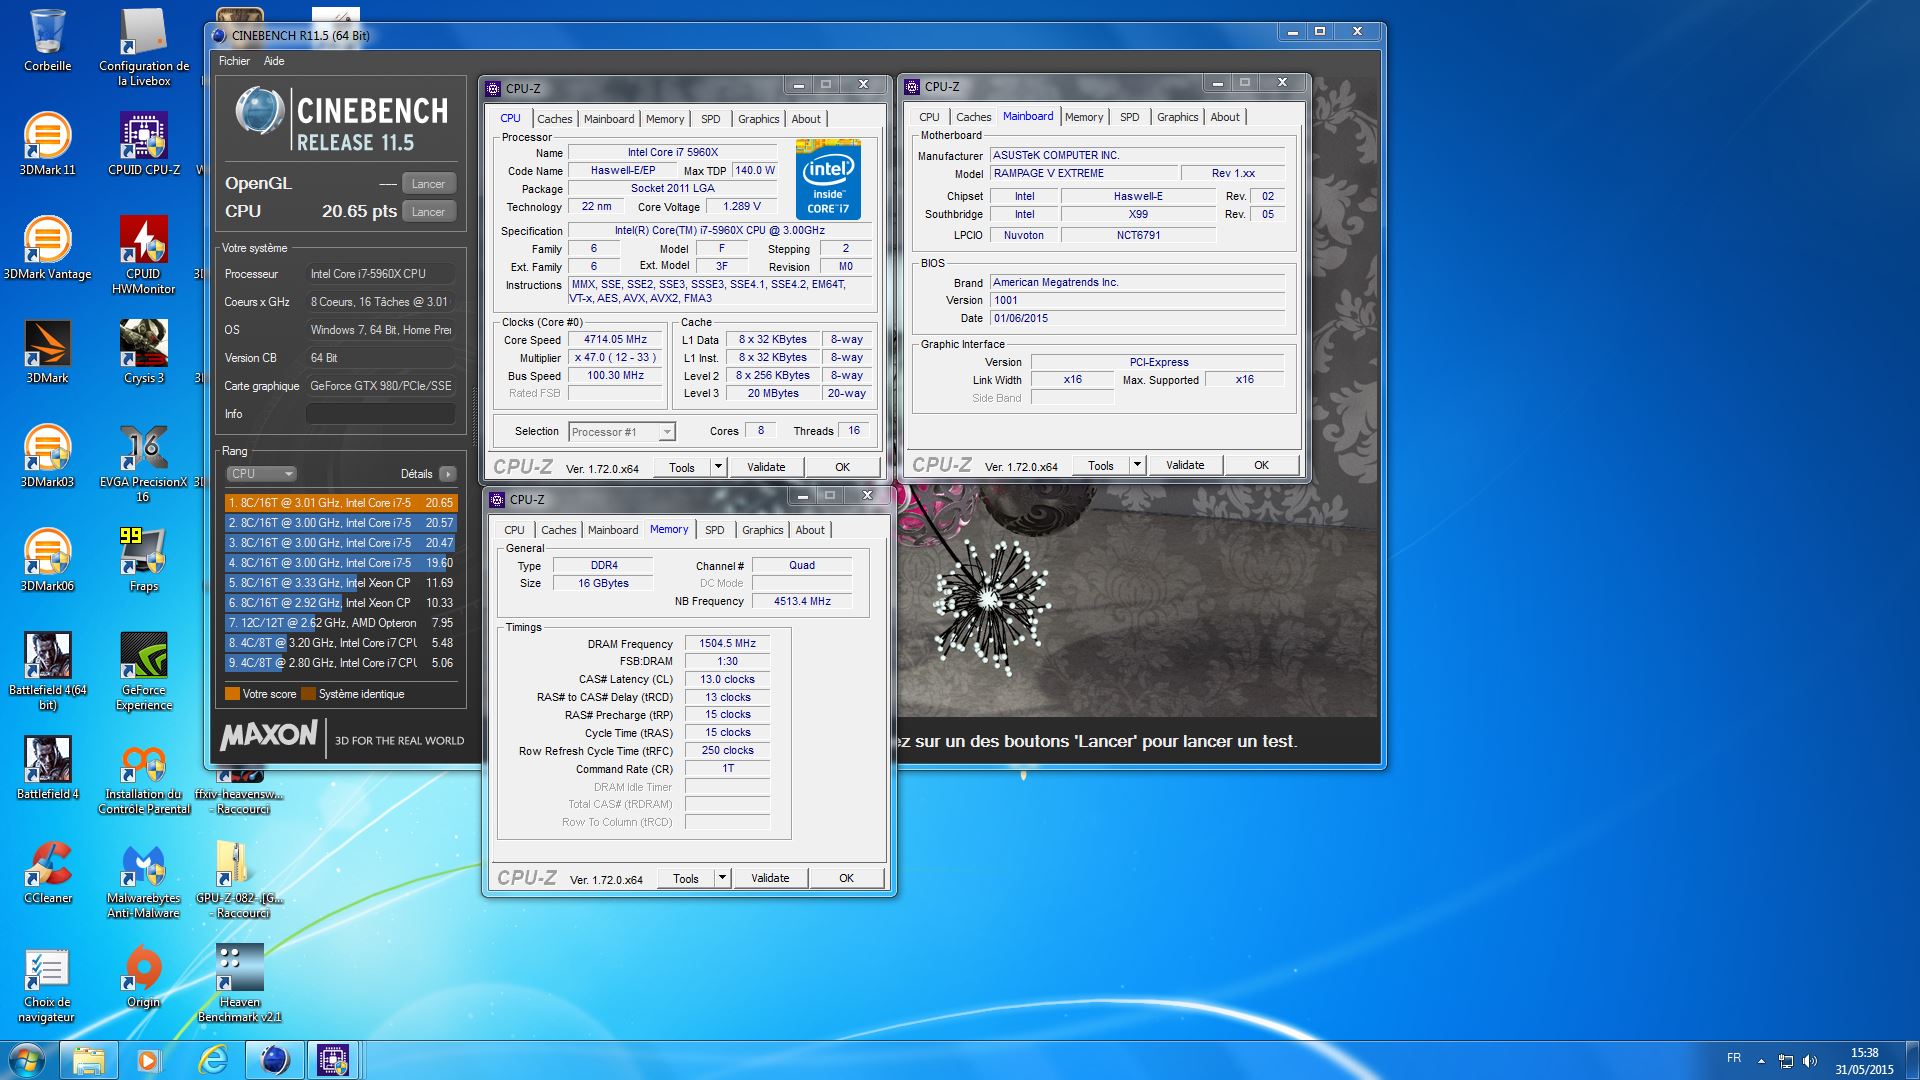Open Malwarebytes Anti-Malware shortcut
Screen dimensions: 1920x1080
pos(144,879)
